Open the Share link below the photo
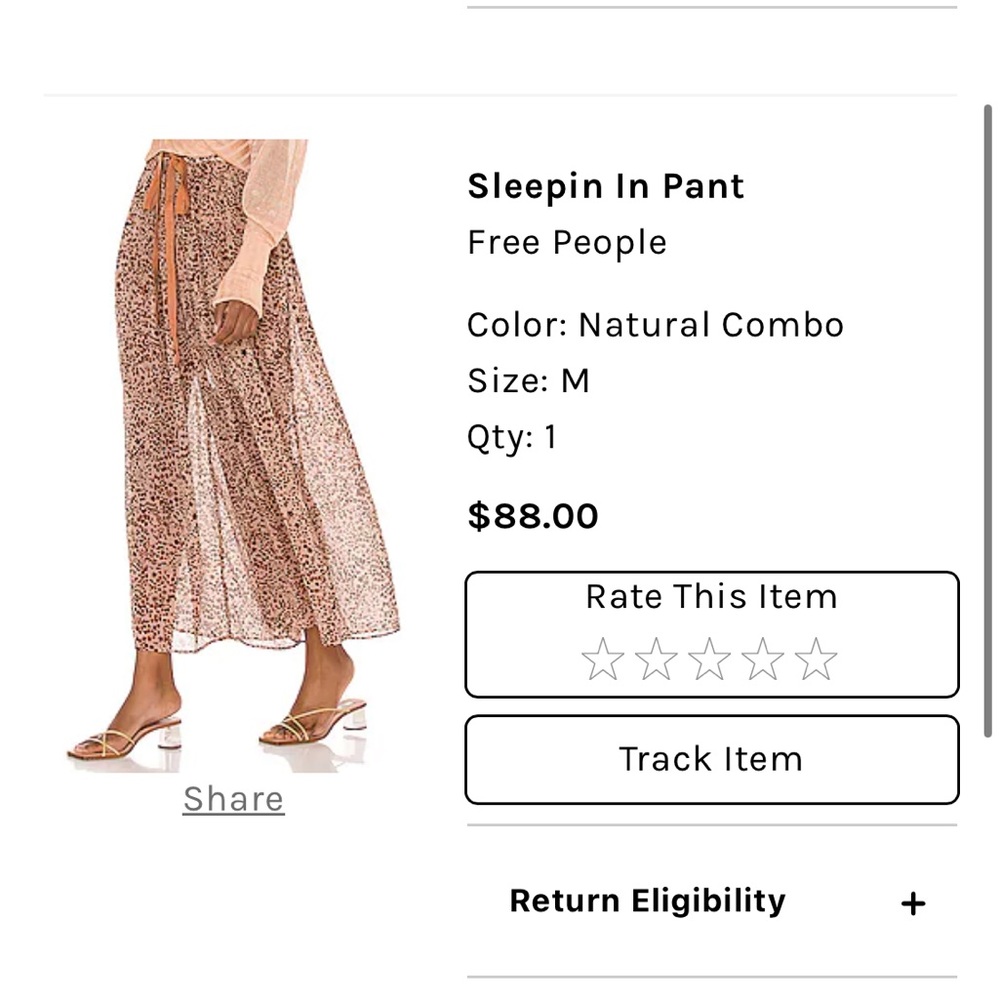 tap(232, 798)
